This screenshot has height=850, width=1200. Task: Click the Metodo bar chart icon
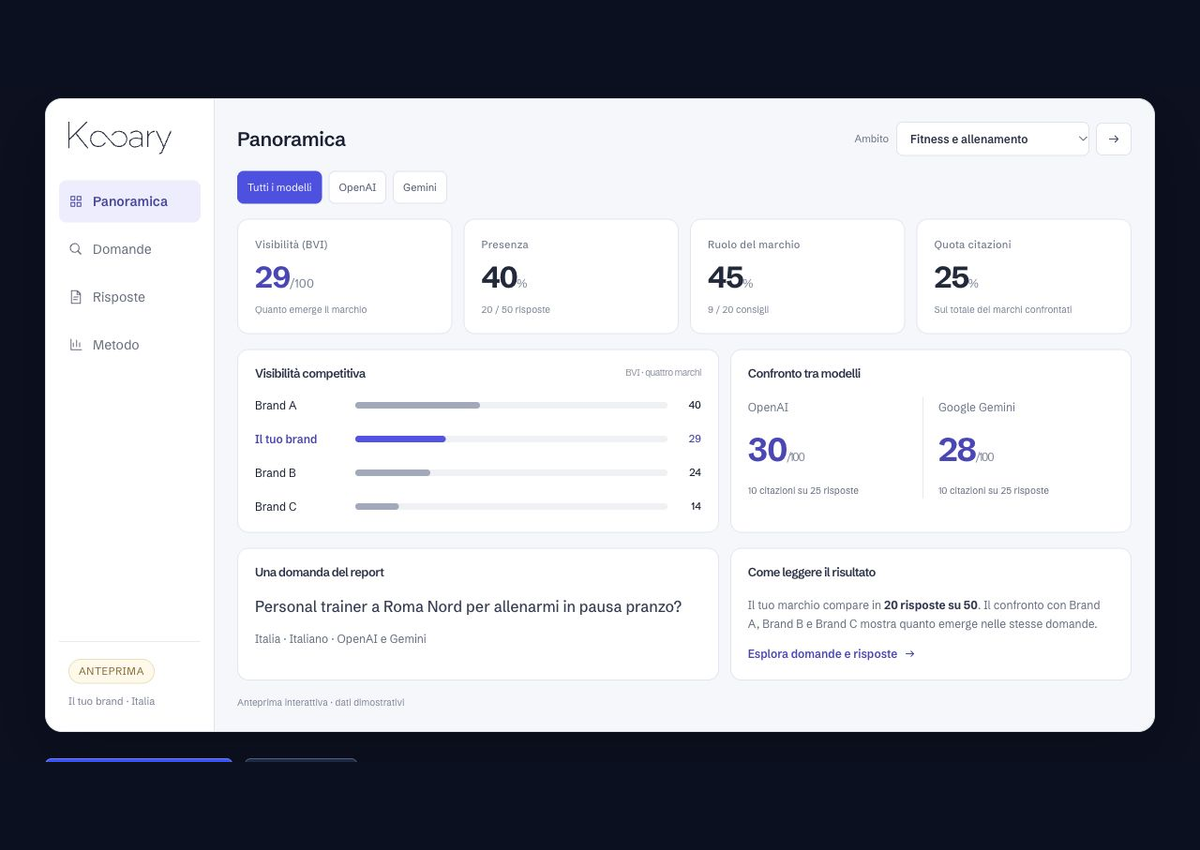tap(76, 345)
